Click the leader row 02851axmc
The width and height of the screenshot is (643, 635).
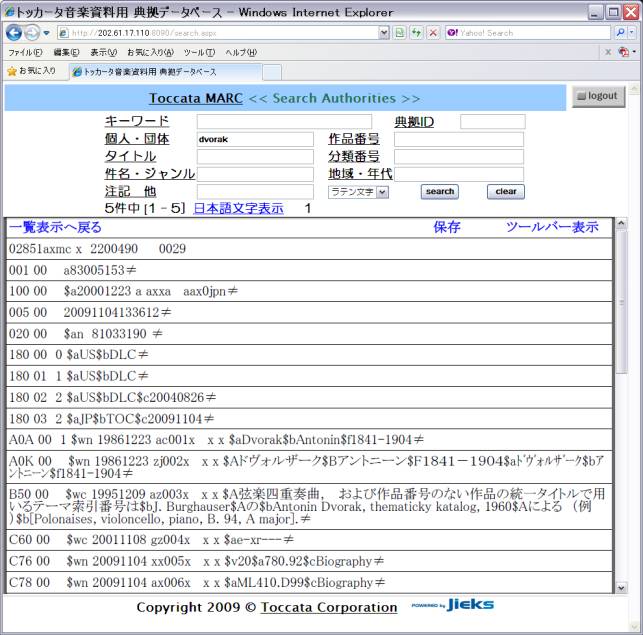(x=309, y=249)
